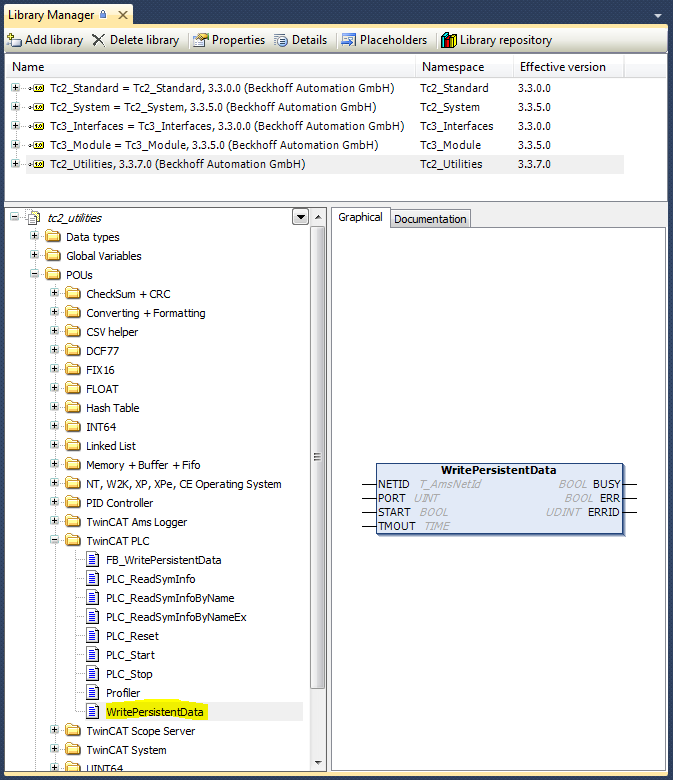Open Properties from the toolbar
This screenshot has width=673, height=780.
coord(229,40)
